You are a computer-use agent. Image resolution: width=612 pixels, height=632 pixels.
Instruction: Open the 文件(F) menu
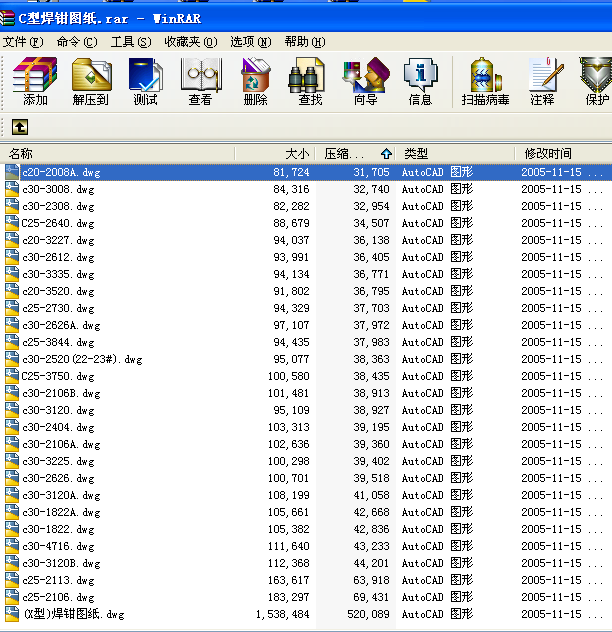click(x=23, y=42)
